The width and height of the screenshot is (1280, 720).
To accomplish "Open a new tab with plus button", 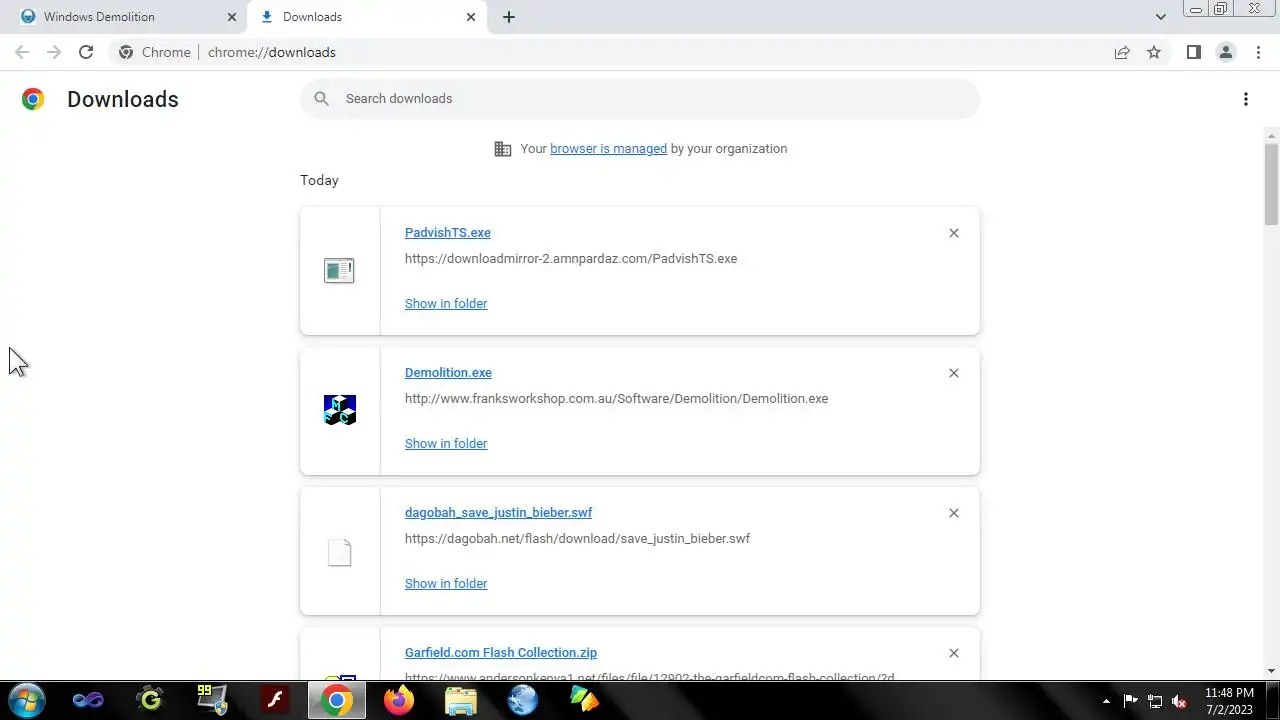I will click(508, 17).
